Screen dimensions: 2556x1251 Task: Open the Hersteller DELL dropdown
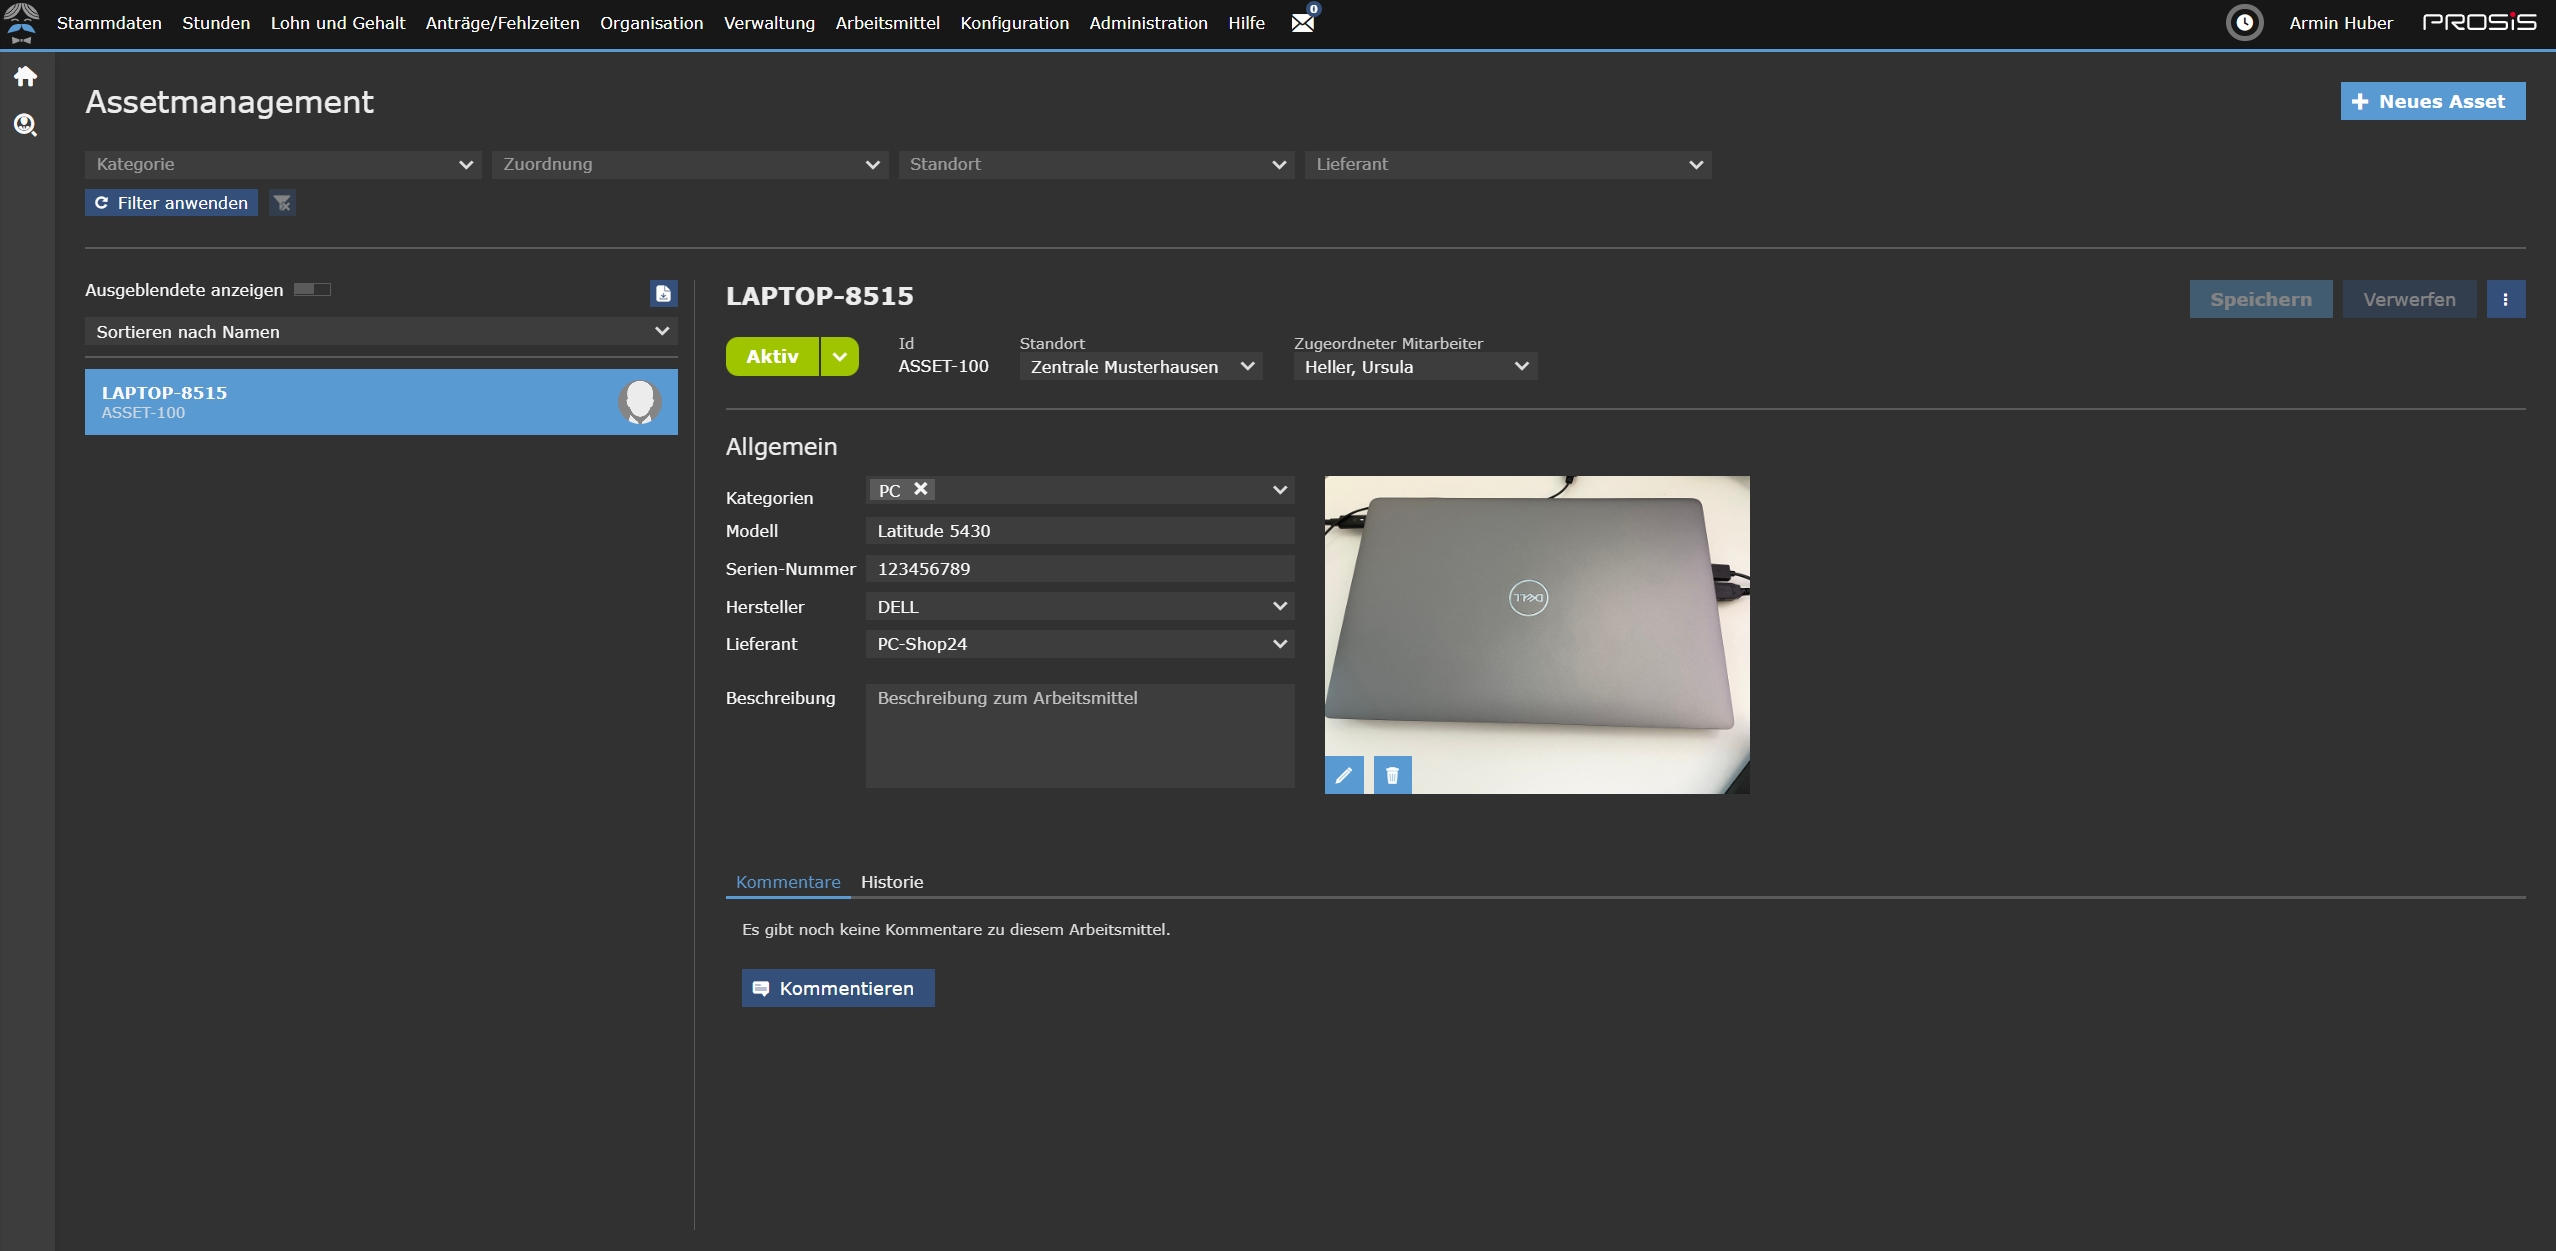click(x=1080, y=607)
